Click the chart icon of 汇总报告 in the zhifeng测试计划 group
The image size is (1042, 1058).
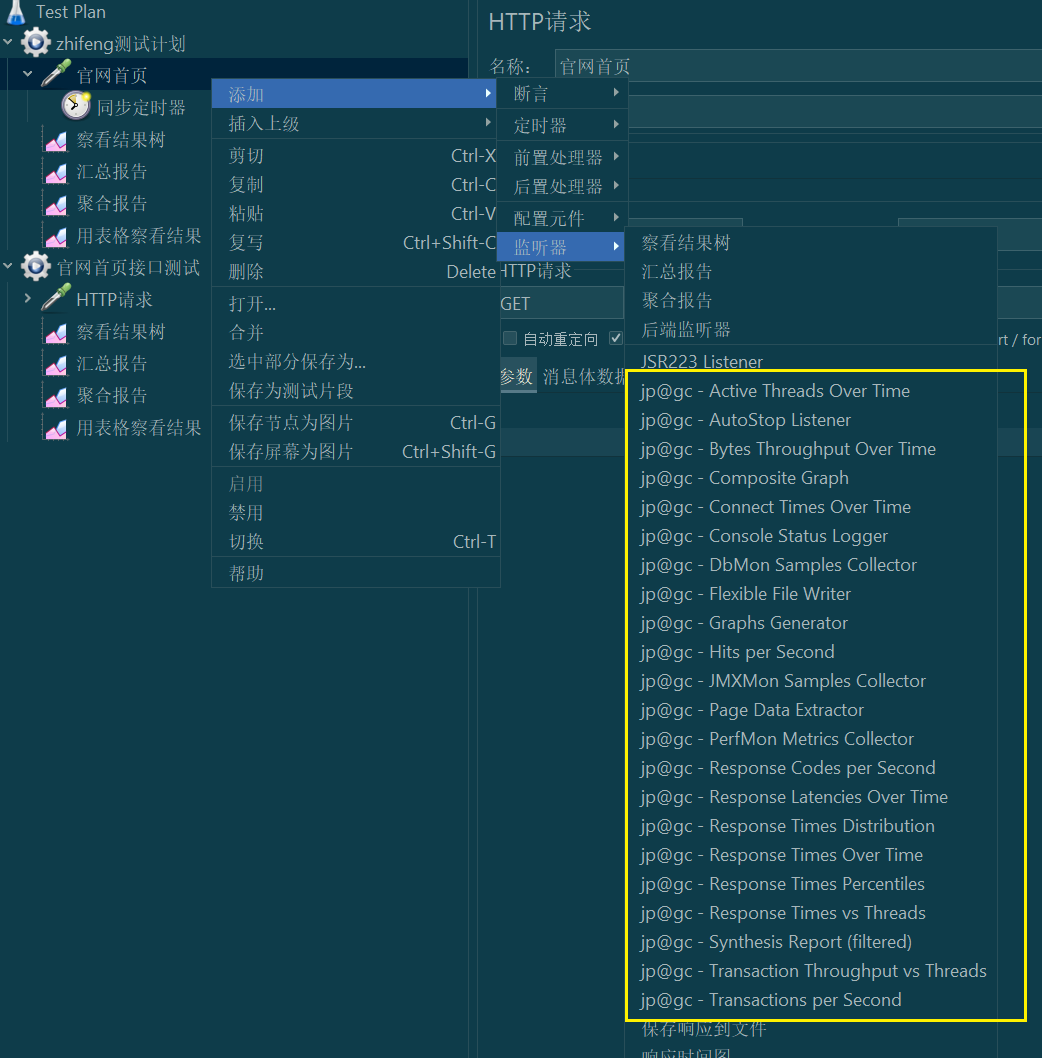pyautogui.click(x=56, y=172)
